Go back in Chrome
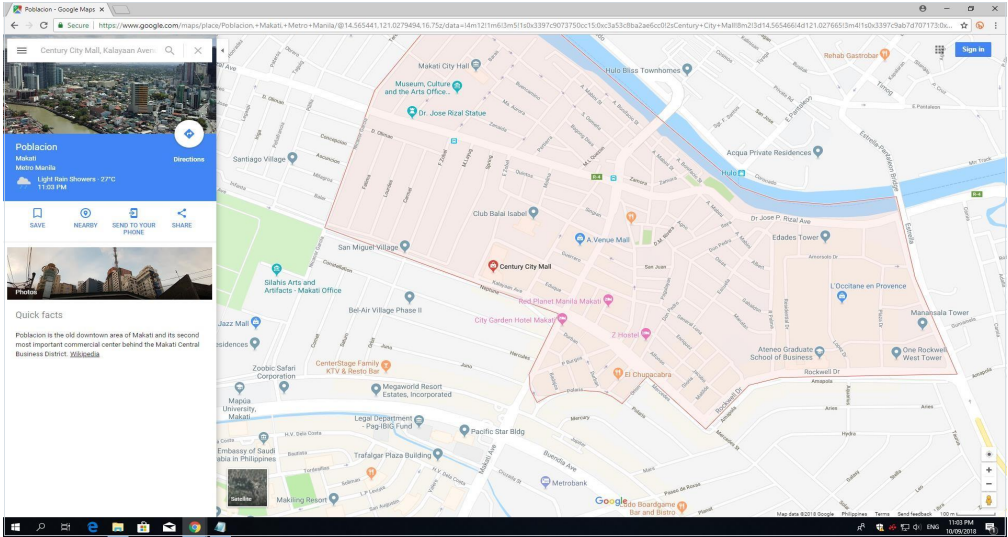The width and height of the screenshot is (1008, 537). (x=13, y=25)
